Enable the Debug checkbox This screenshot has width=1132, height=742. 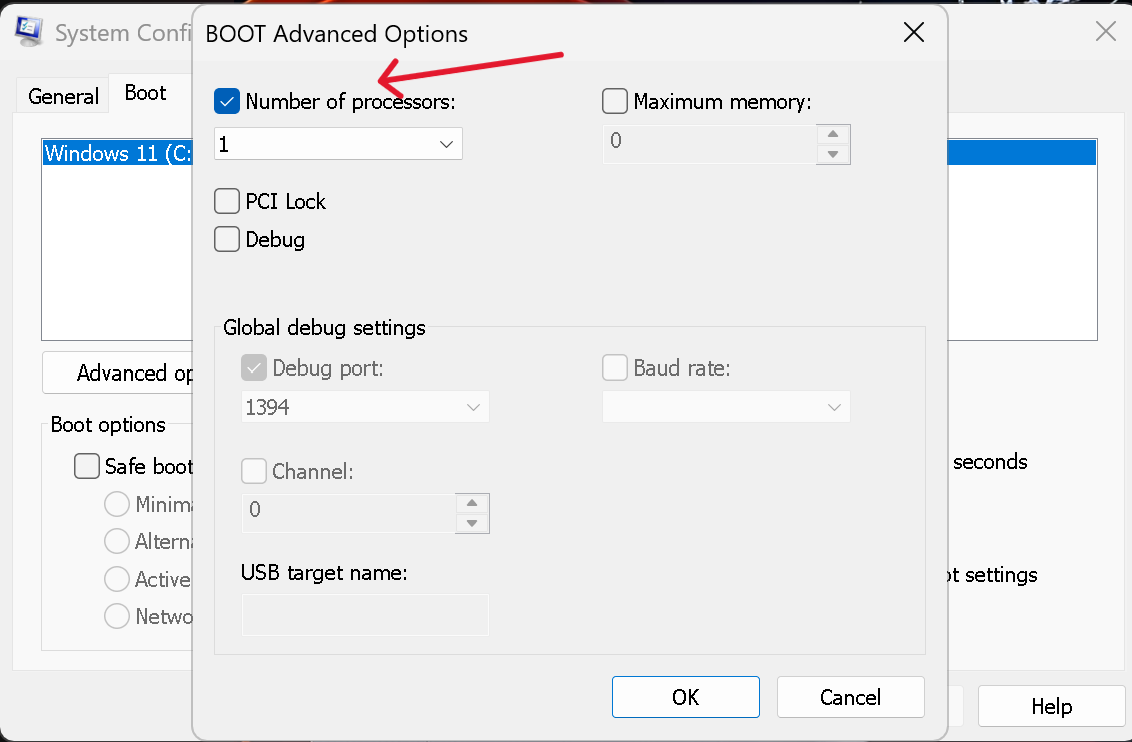(227, 239)
